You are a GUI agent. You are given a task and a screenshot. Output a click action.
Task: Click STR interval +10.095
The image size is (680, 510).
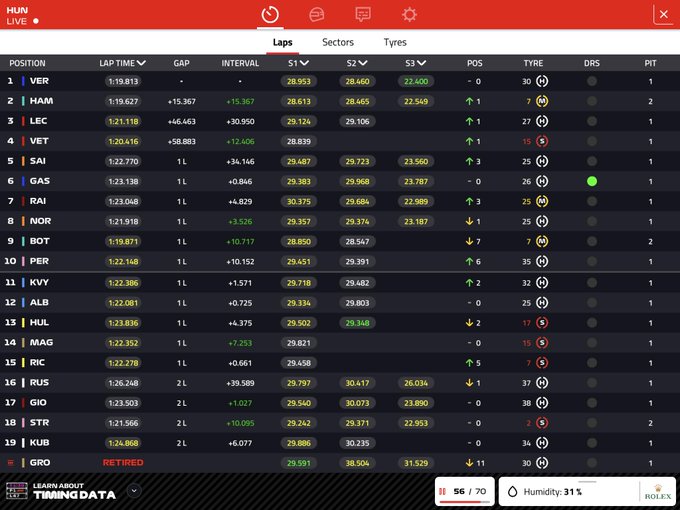(x=240, y=423)
